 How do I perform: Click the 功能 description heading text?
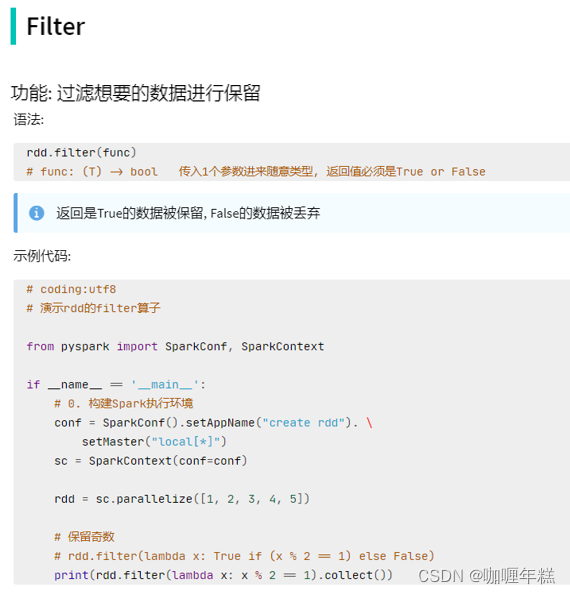coord(135,93)
